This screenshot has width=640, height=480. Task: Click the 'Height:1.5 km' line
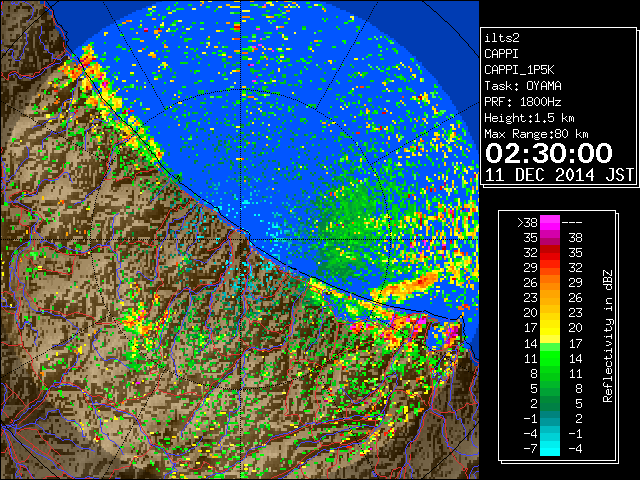[x=529, y=118]
